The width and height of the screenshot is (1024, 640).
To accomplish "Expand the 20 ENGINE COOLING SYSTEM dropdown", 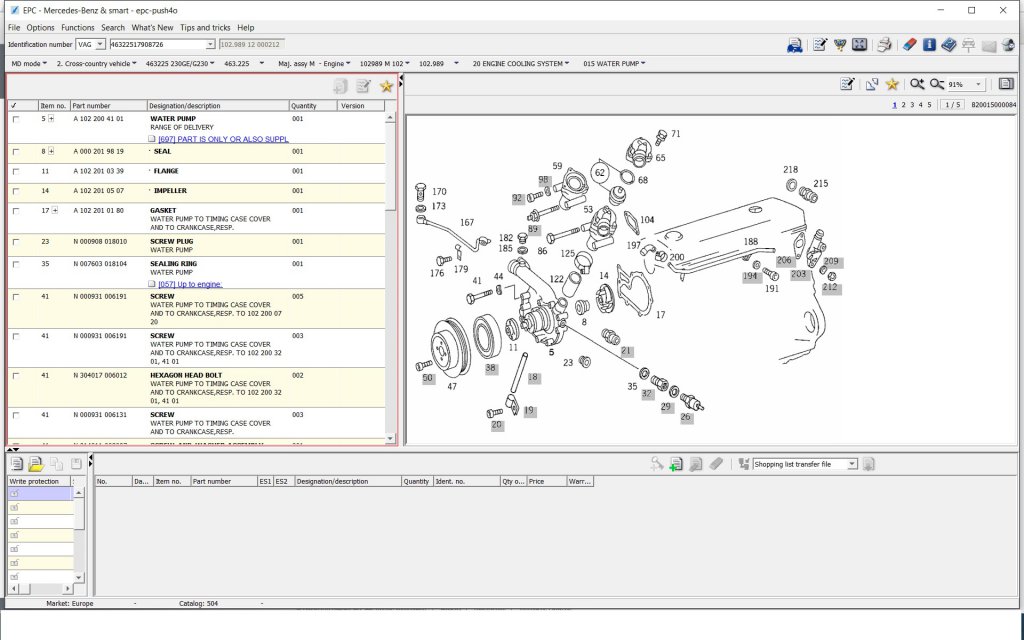I will pos(518,63).
